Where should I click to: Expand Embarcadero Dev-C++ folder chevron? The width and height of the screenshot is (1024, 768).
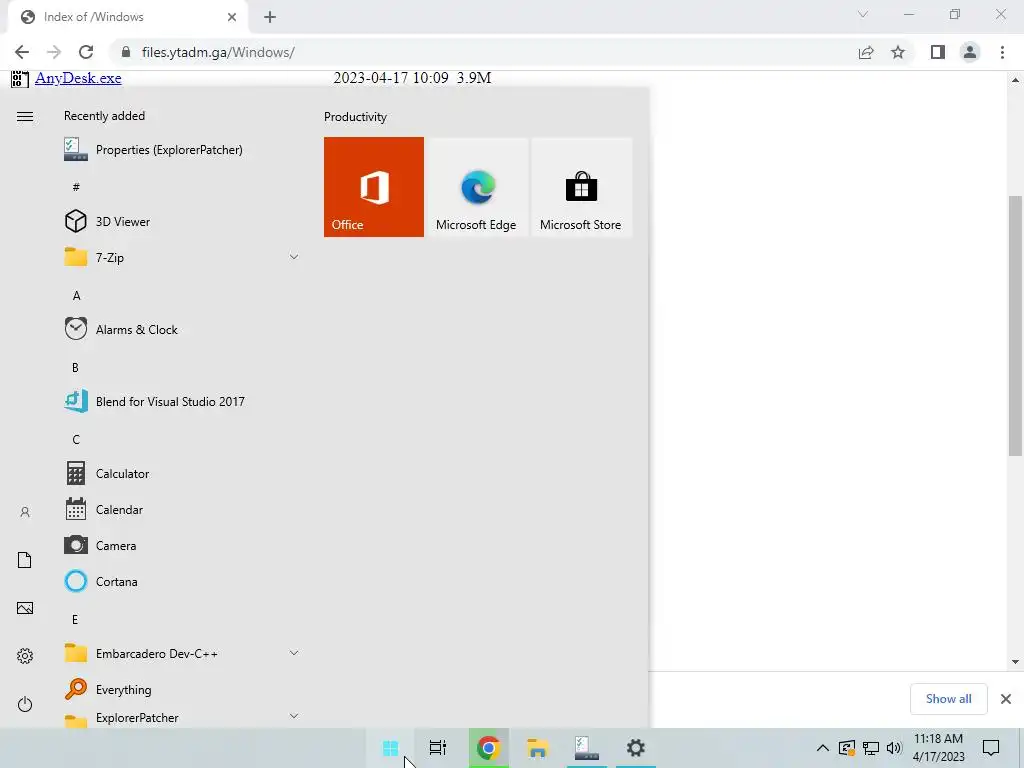point(294,653)
